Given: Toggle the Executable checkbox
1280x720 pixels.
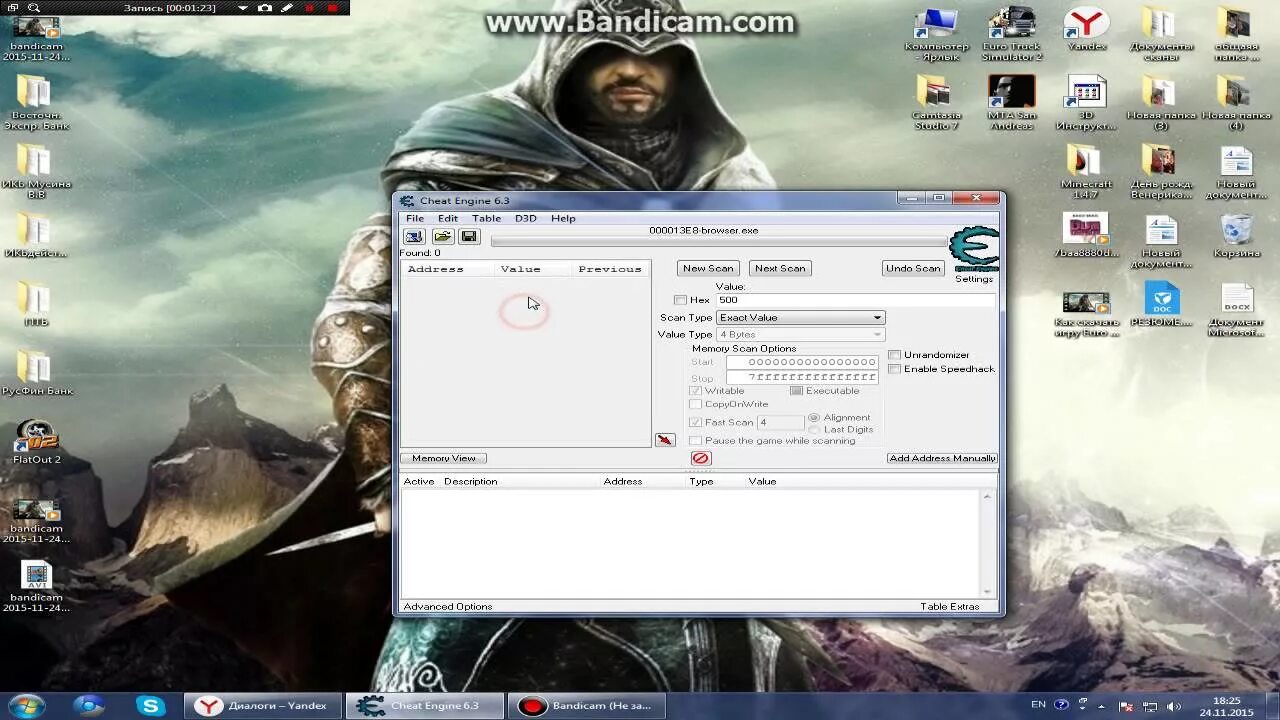Looking at the screenshot, I should tap(797, 391).
